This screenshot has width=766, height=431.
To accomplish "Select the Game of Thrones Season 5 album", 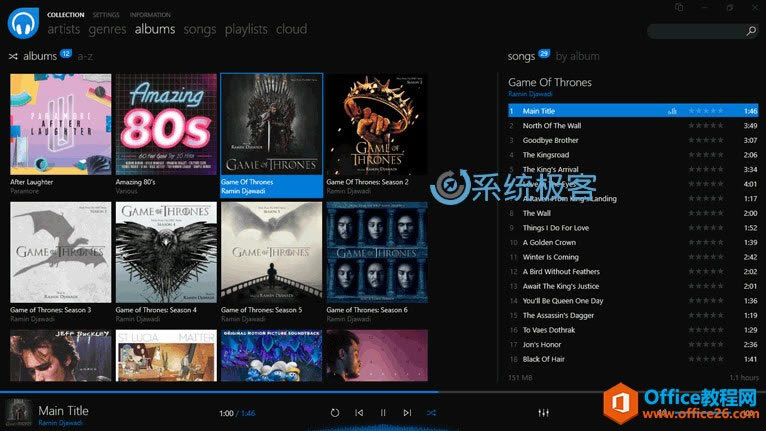I will pos(272,253).
